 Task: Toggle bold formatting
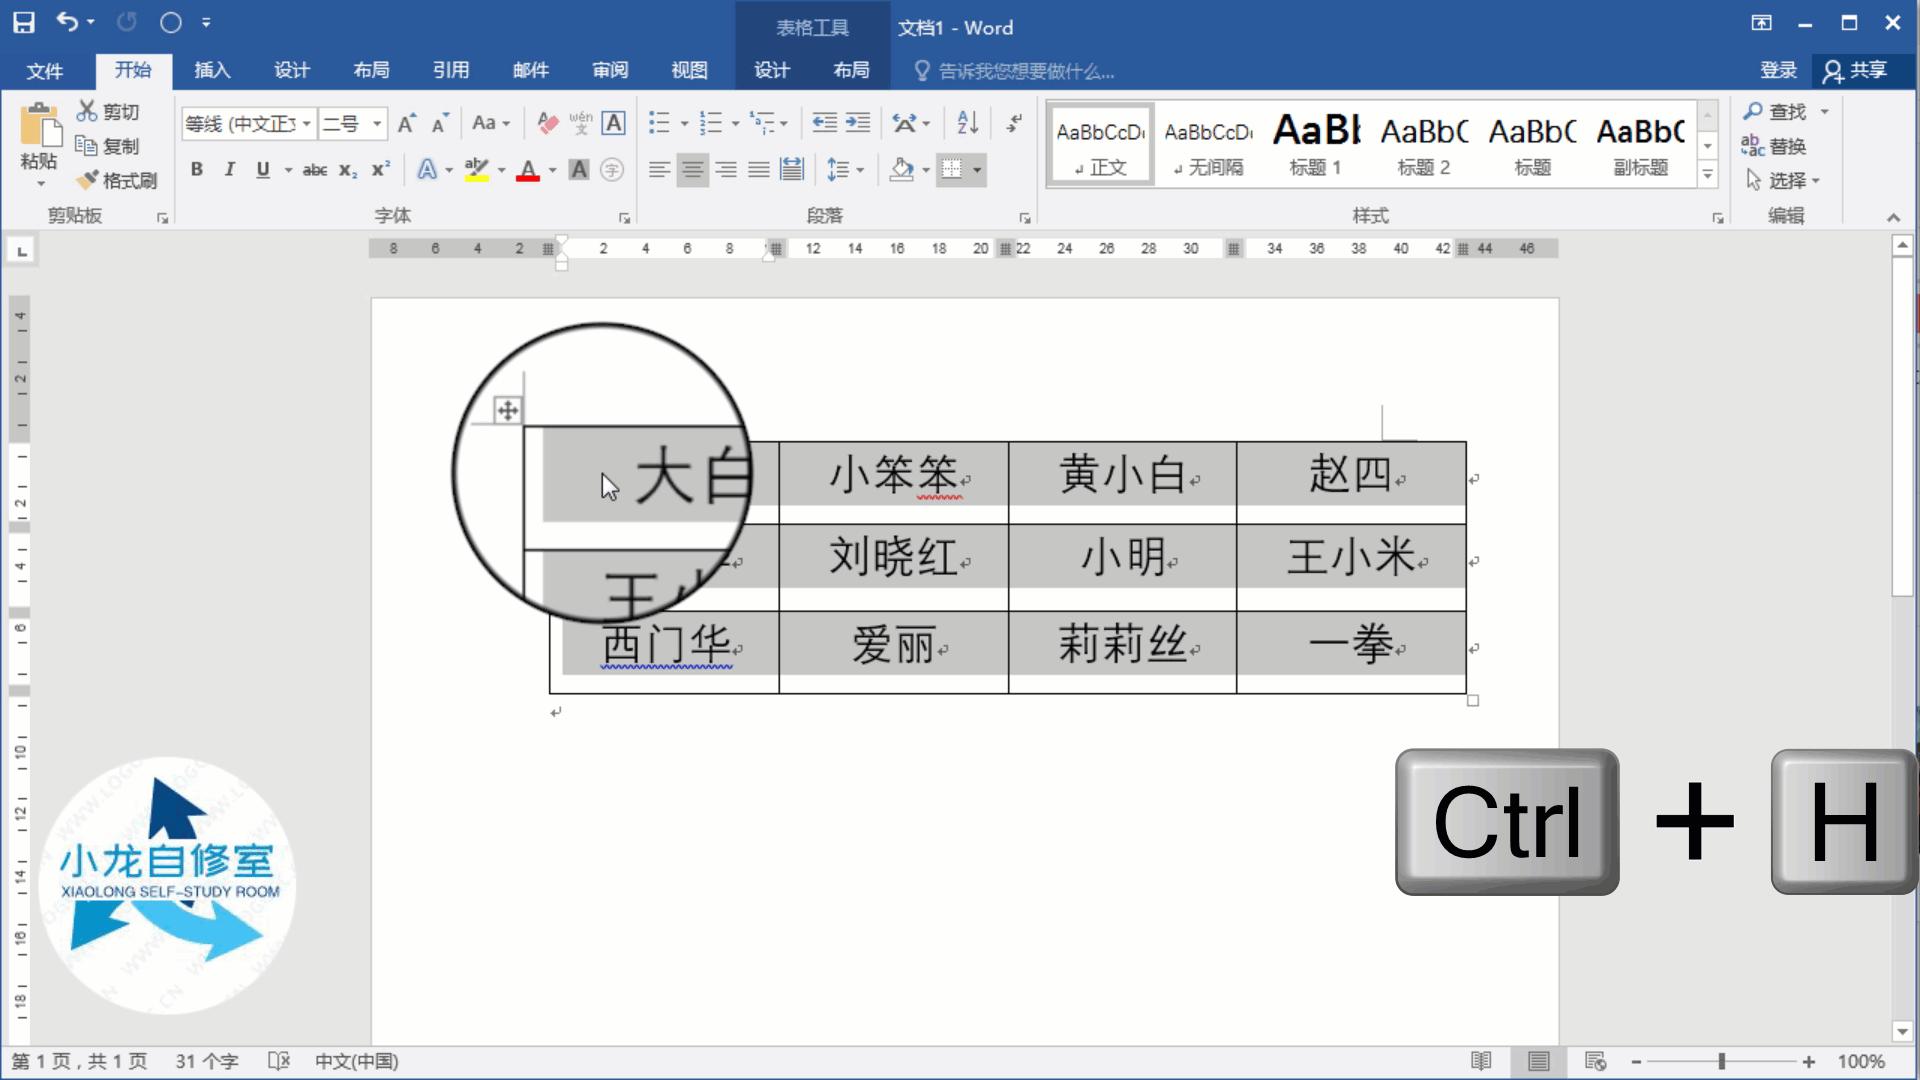(x=196, y=169)
